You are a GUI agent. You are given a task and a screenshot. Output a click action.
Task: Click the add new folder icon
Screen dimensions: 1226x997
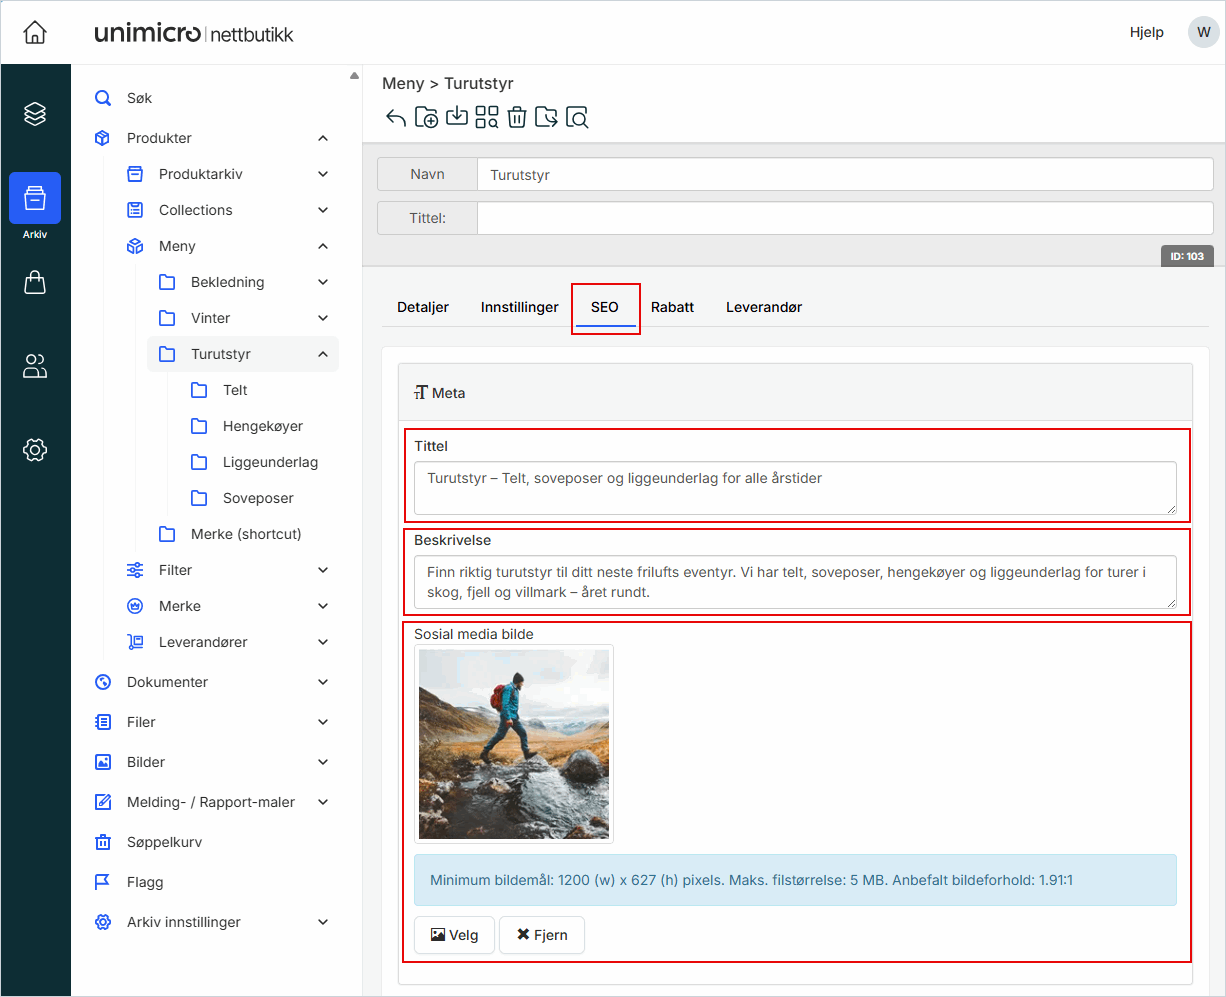click(x=426, y=118)
